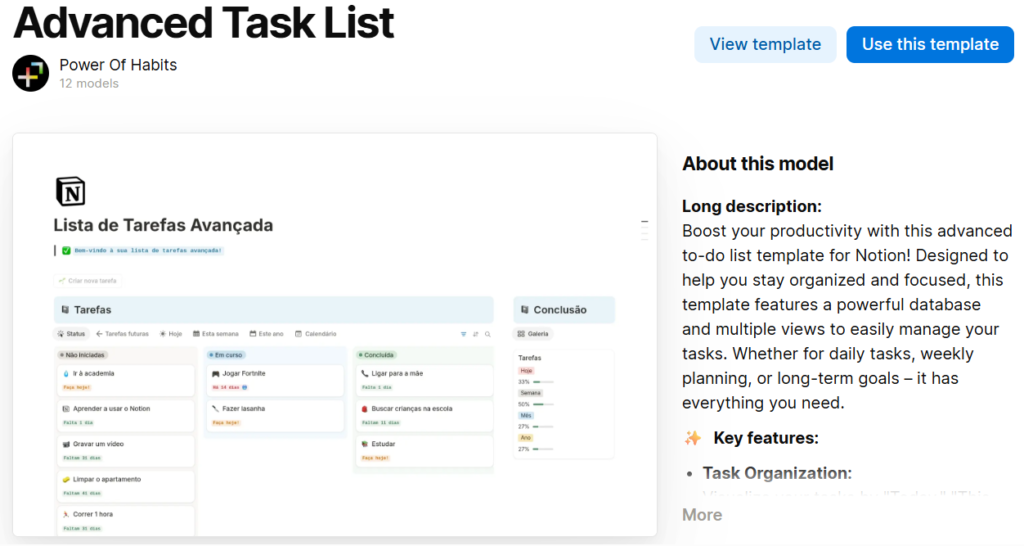The image size is (1024, 546).
Task: Click the filter icon in Tarefas toolbar
Action: pos(464,334)
